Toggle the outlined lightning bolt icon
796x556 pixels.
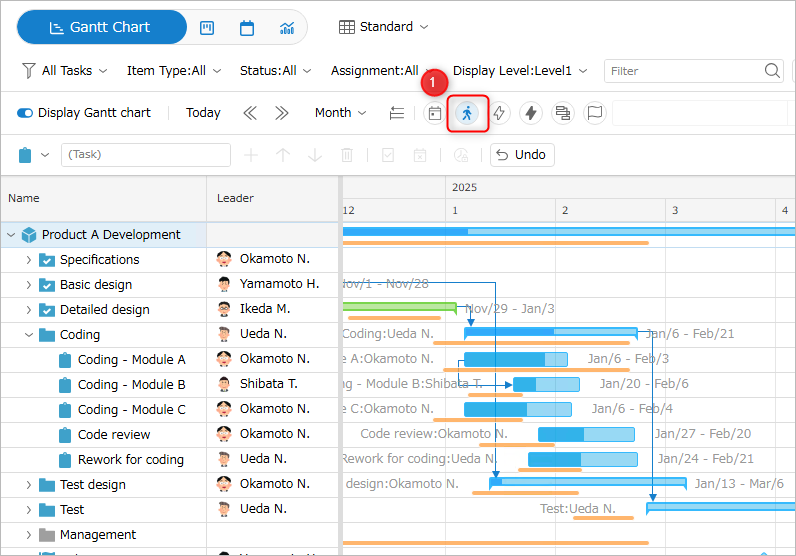[499, 113]
